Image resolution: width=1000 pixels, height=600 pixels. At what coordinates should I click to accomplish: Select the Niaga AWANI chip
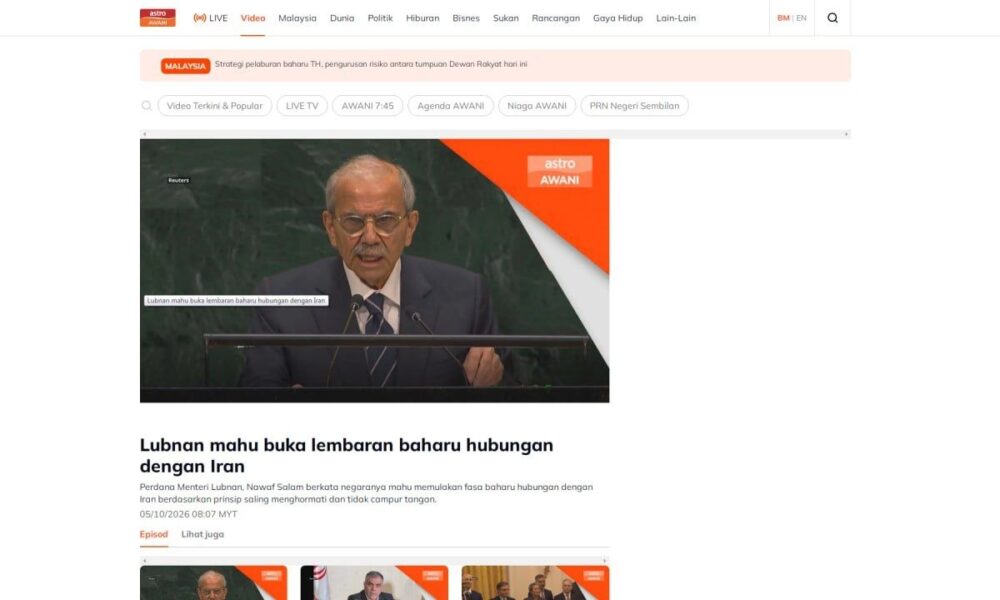(537, 106)
